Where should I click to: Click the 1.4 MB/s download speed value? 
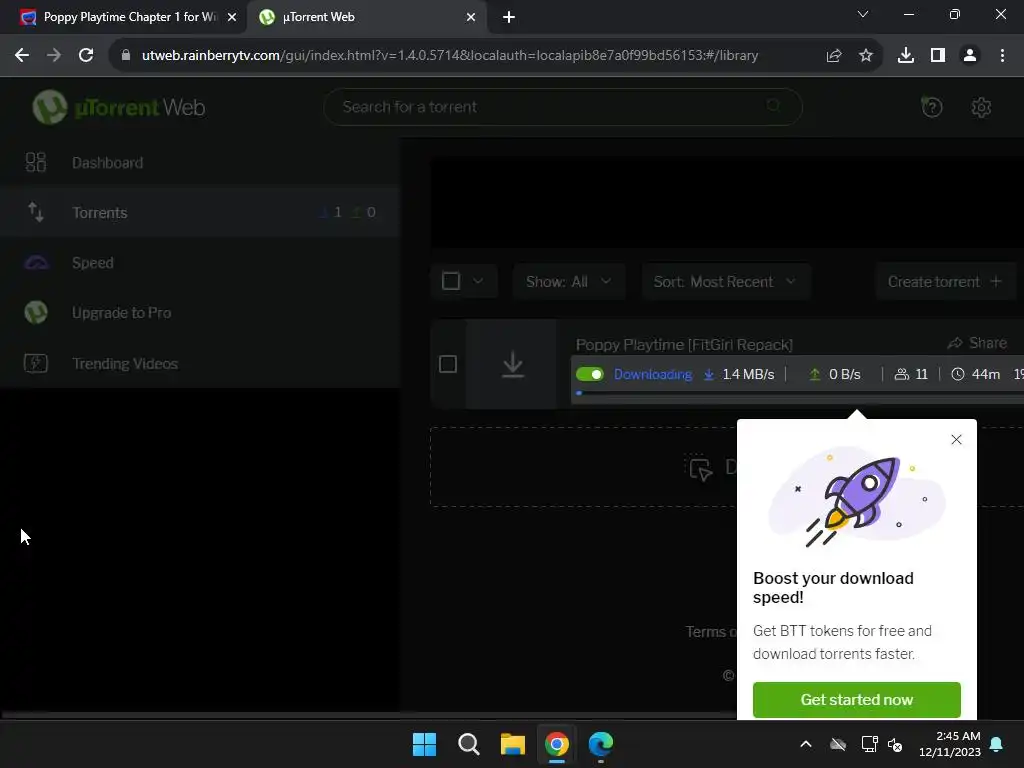(x=748, y=374)
